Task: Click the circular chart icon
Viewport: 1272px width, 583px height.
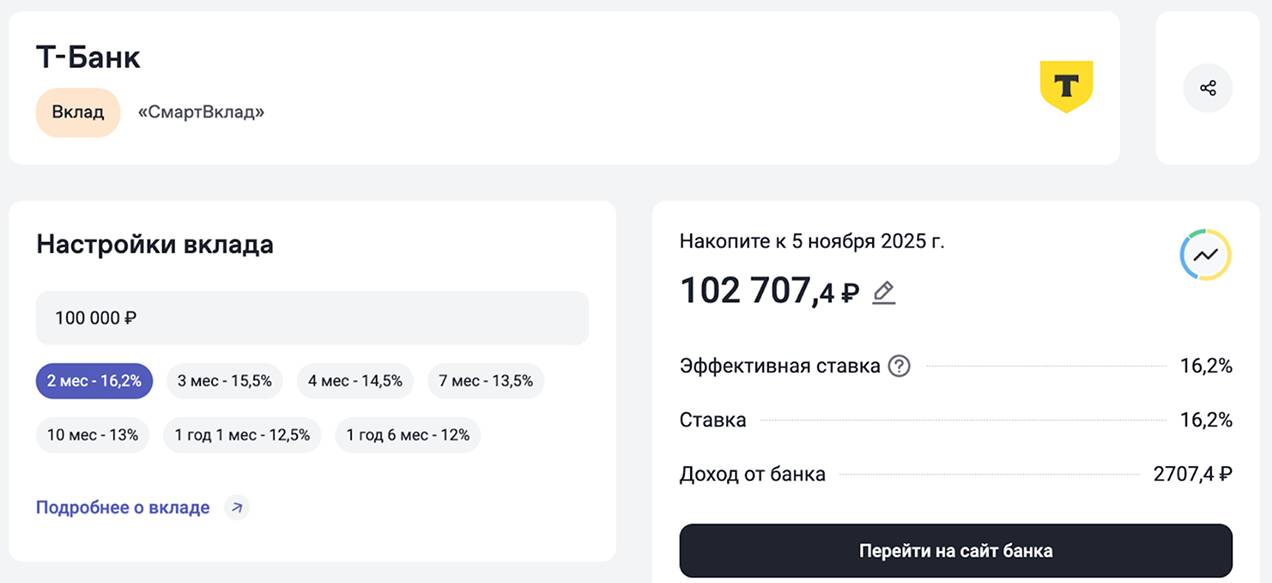Action: tap(1205, 255)
